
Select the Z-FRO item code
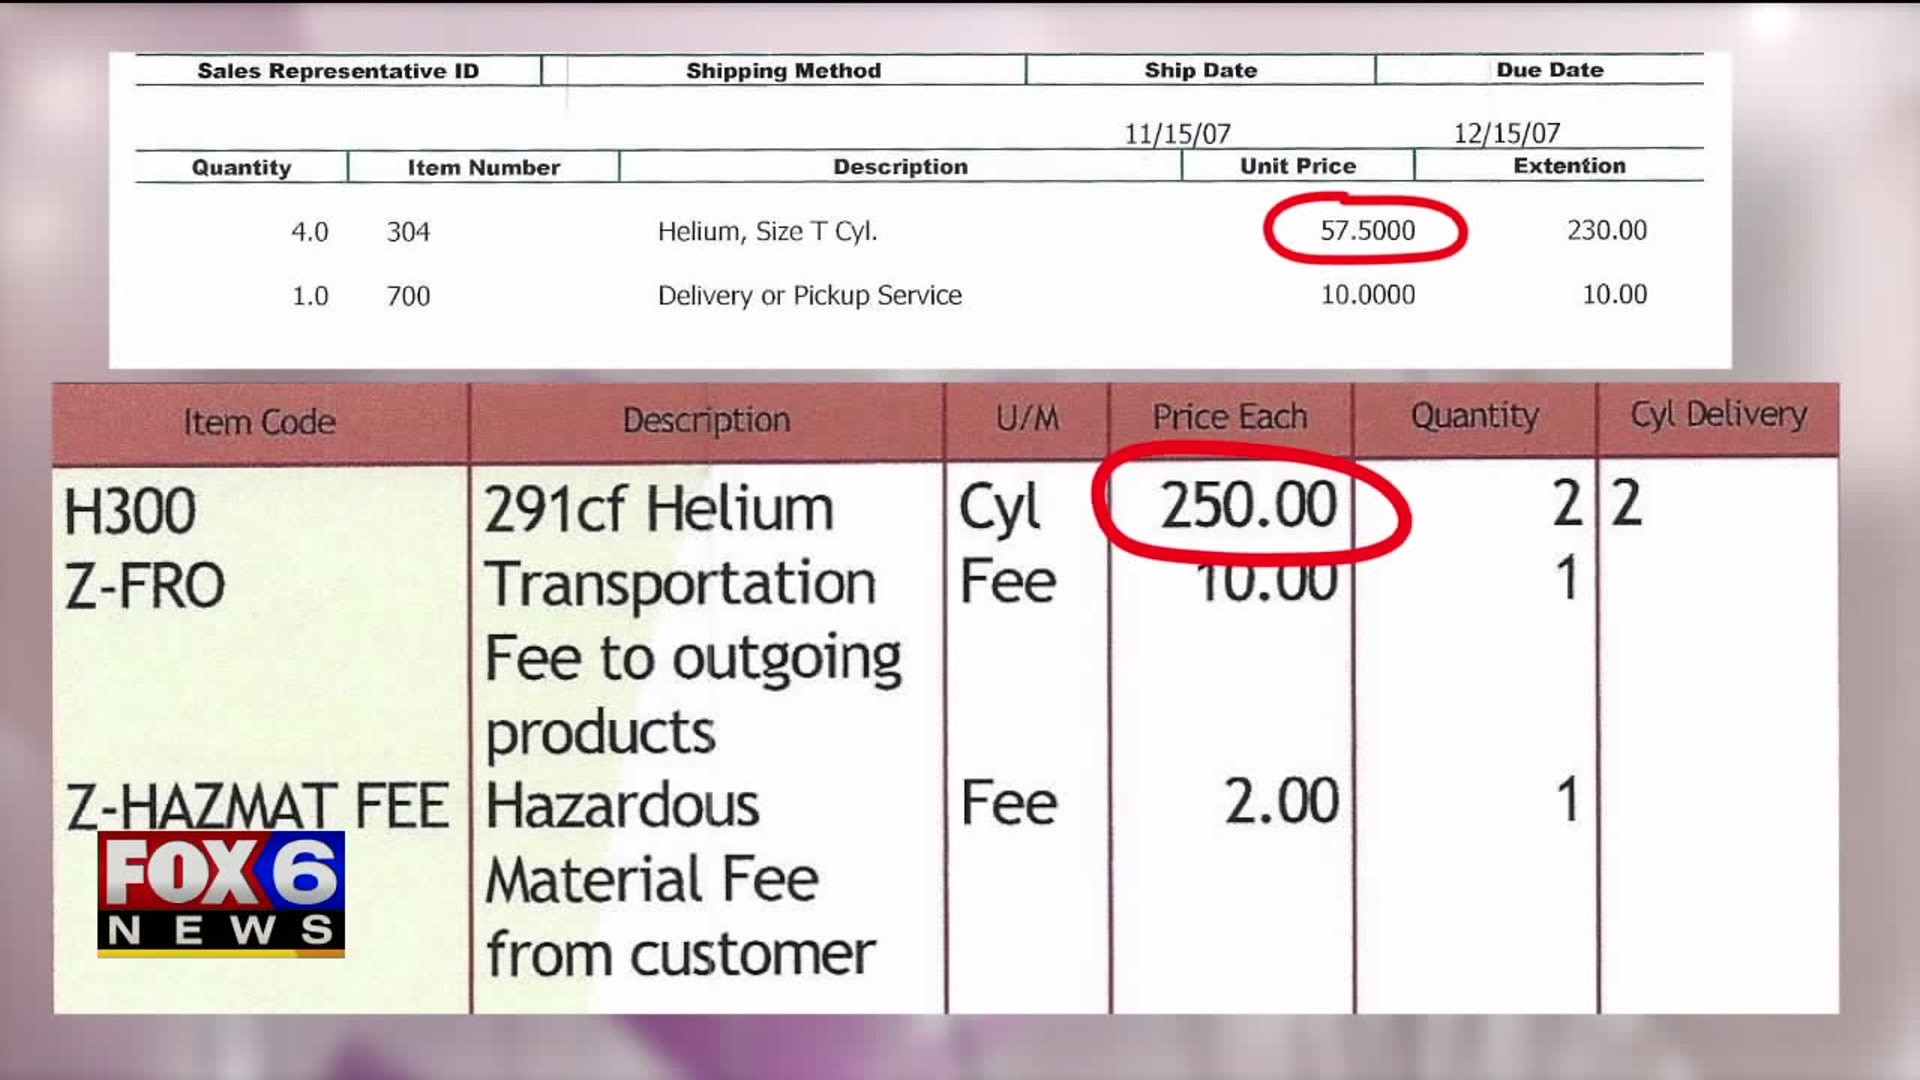tap(145, 586)
